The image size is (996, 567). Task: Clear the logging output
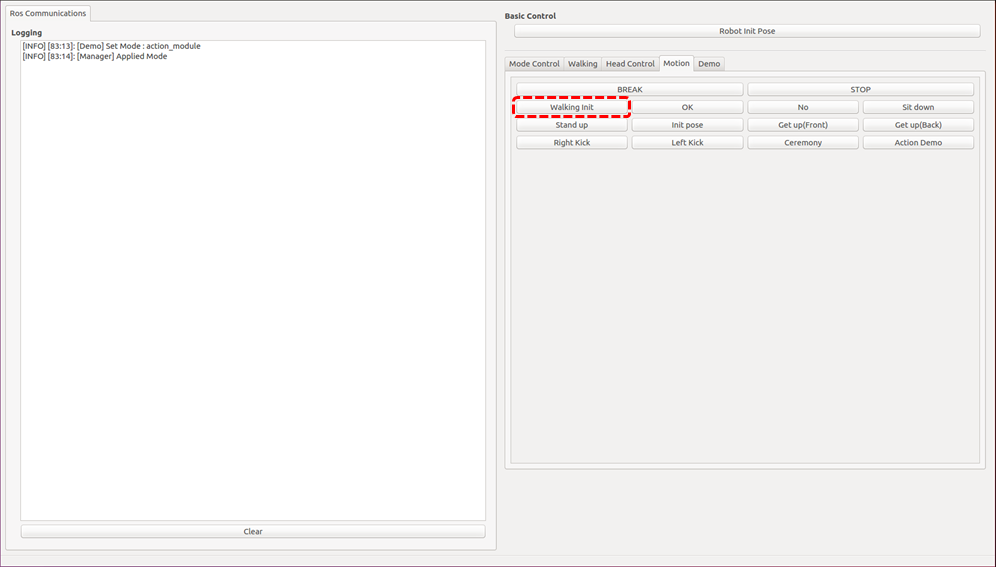pyautogui.click(x=253, y=531)
